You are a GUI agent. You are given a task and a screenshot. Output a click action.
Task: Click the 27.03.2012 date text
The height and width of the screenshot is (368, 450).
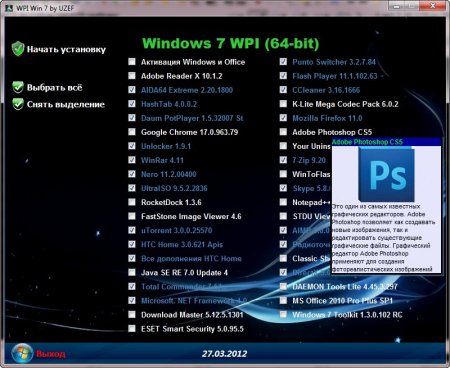[224, 354]
